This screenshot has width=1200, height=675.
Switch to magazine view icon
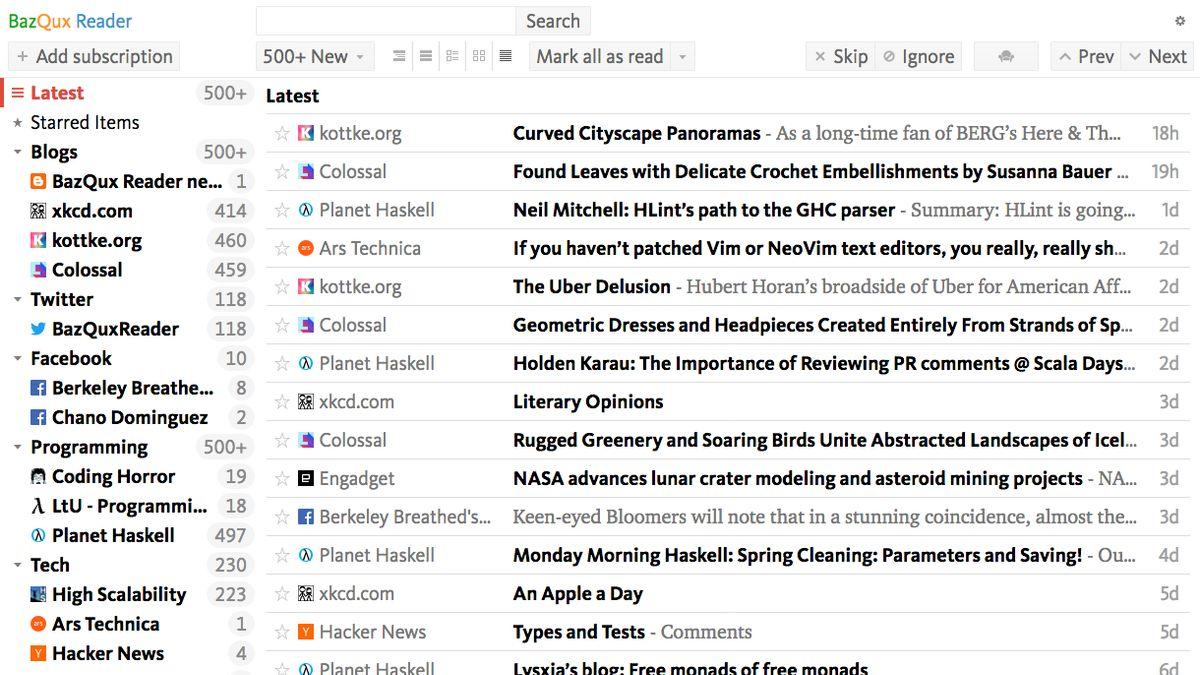click(x=452, y=56)
